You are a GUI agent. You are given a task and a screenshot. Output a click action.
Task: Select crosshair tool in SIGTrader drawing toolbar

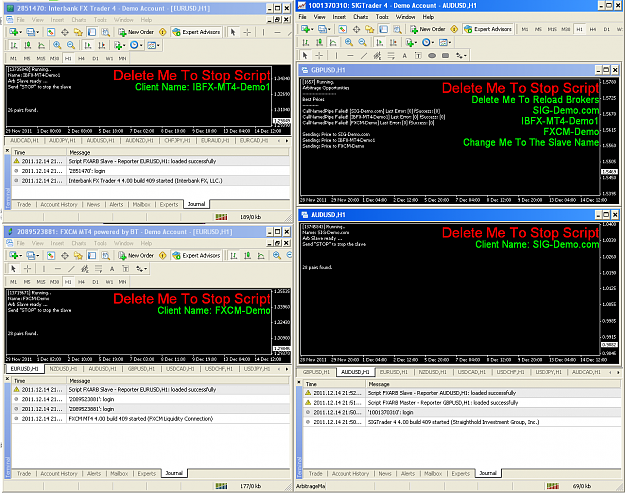(319, 55)
